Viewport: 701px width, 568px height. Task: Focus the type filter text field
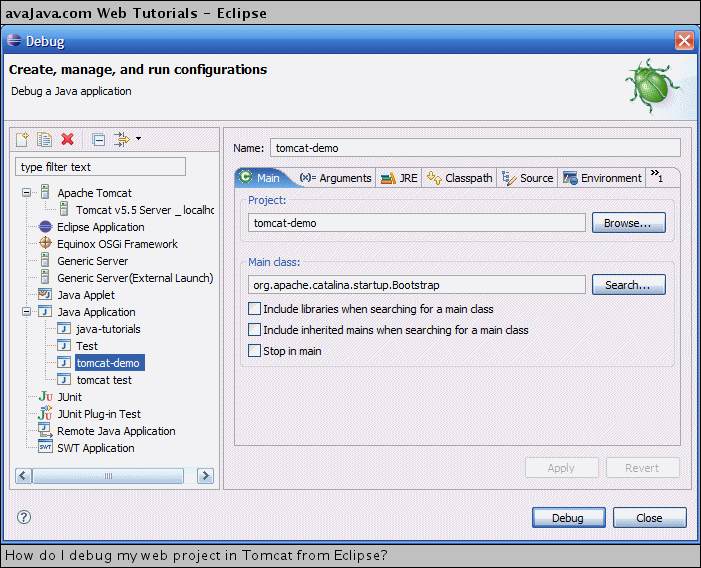(x=101, y=167)
